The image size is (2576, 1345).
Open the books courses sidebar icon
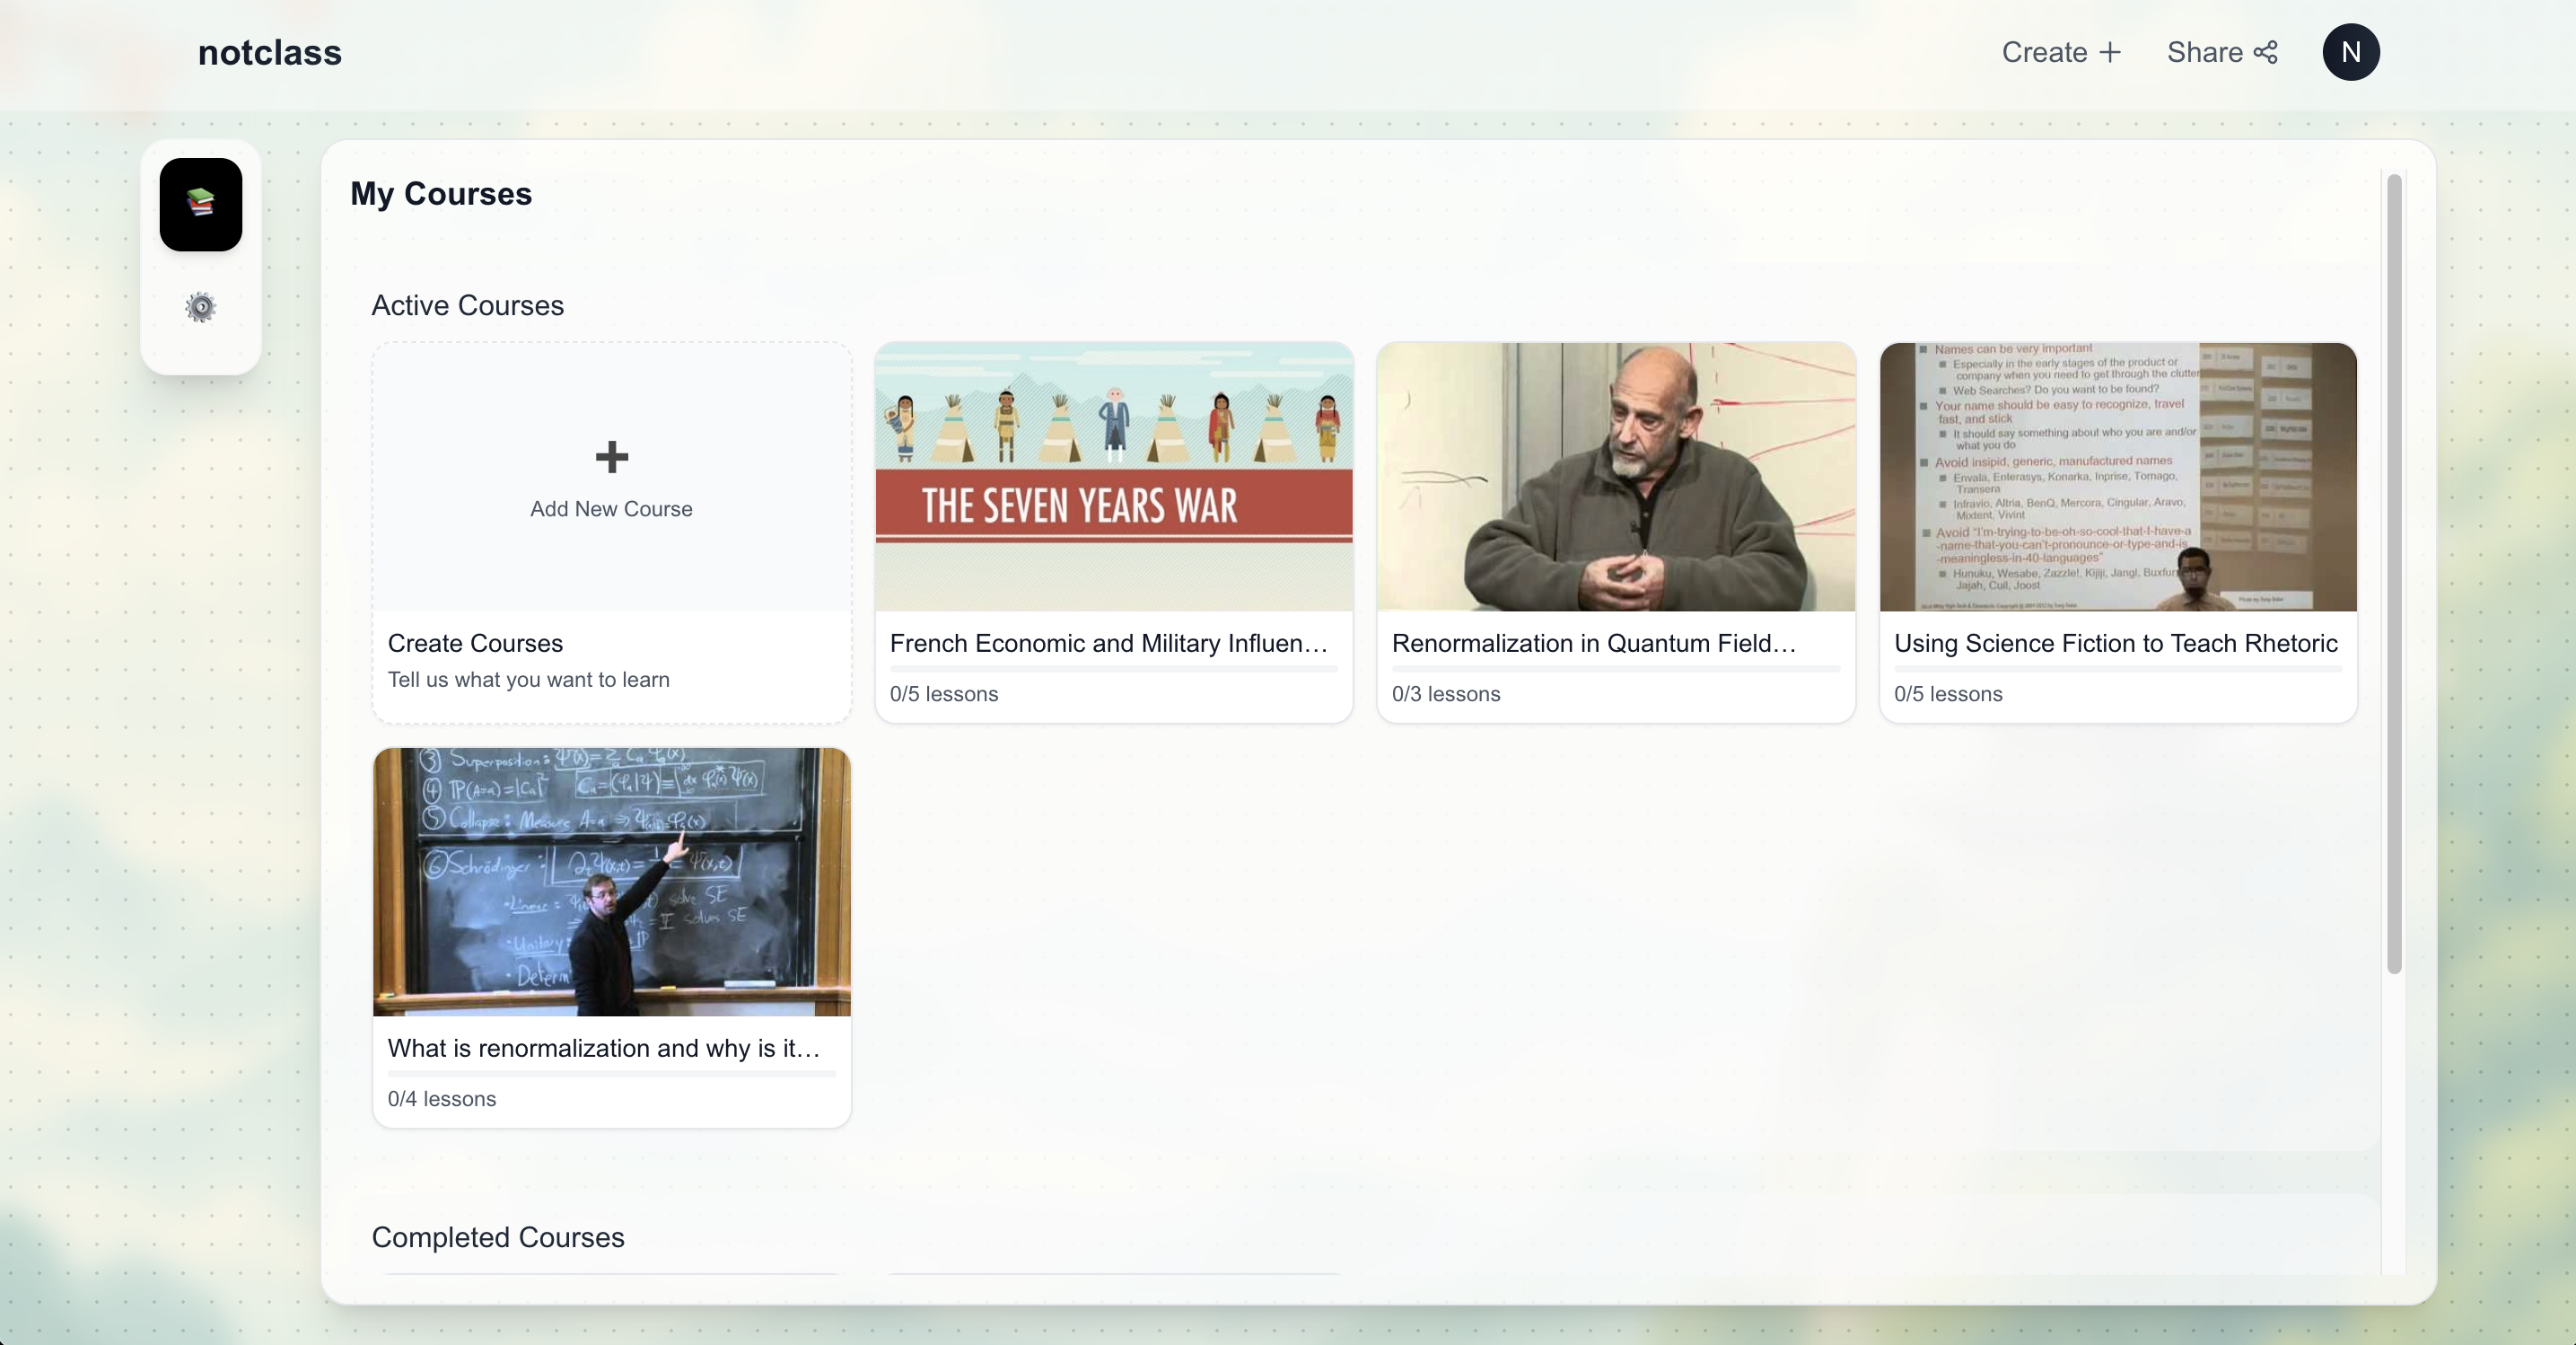click(x=200, y=204)
